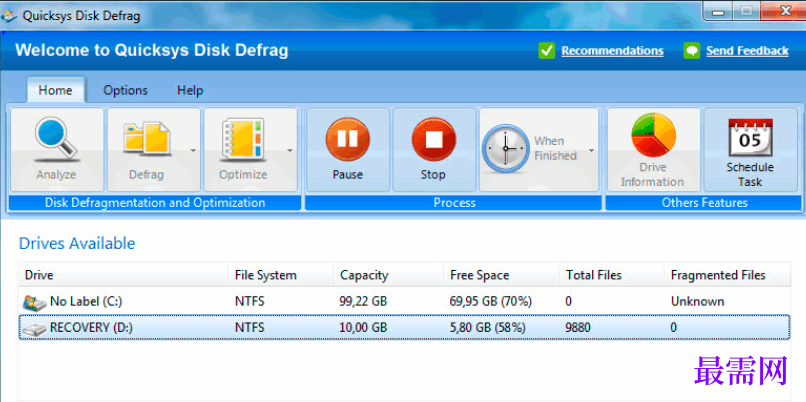
Task: Open the Send Feedback link
Action: click(747, 51)
